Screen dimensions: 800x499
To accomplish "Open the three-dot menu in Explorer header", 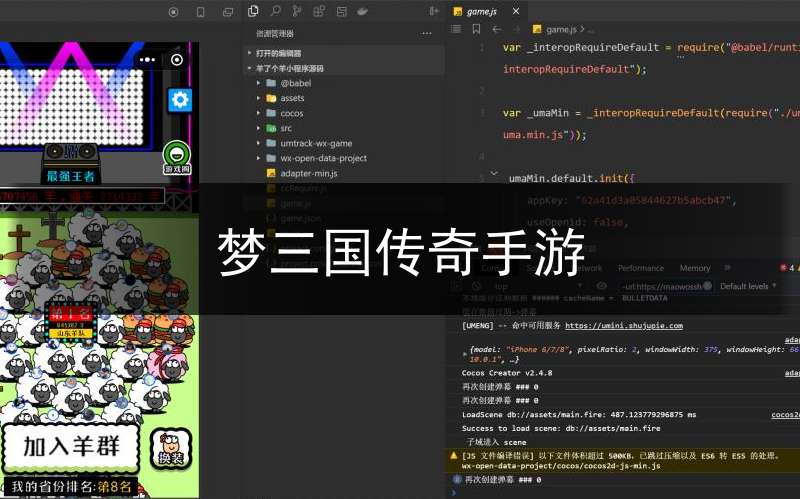I will coord(427,34).
